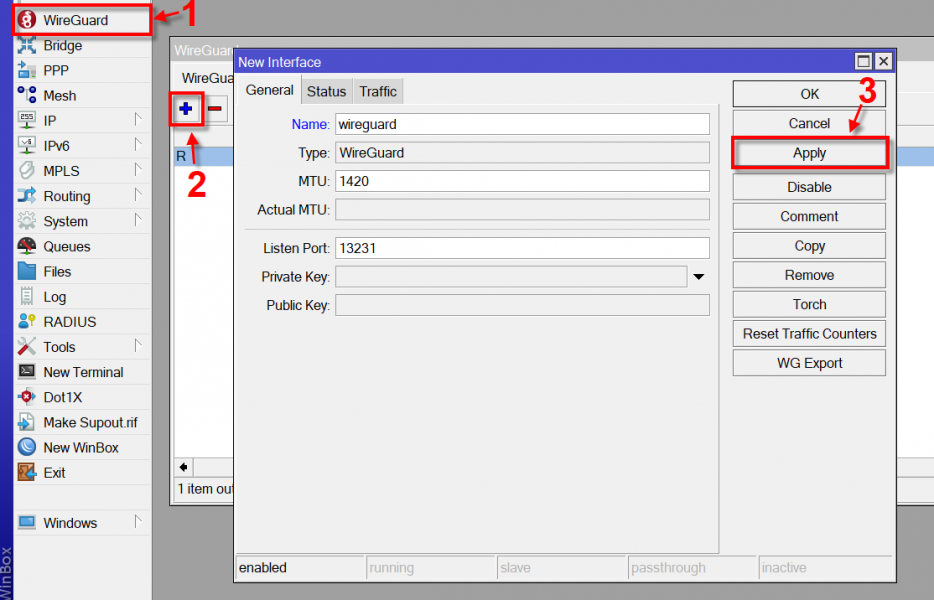Expand the System submenu arrow
This screenshot has width=934, height=600.
click(138, 220)
